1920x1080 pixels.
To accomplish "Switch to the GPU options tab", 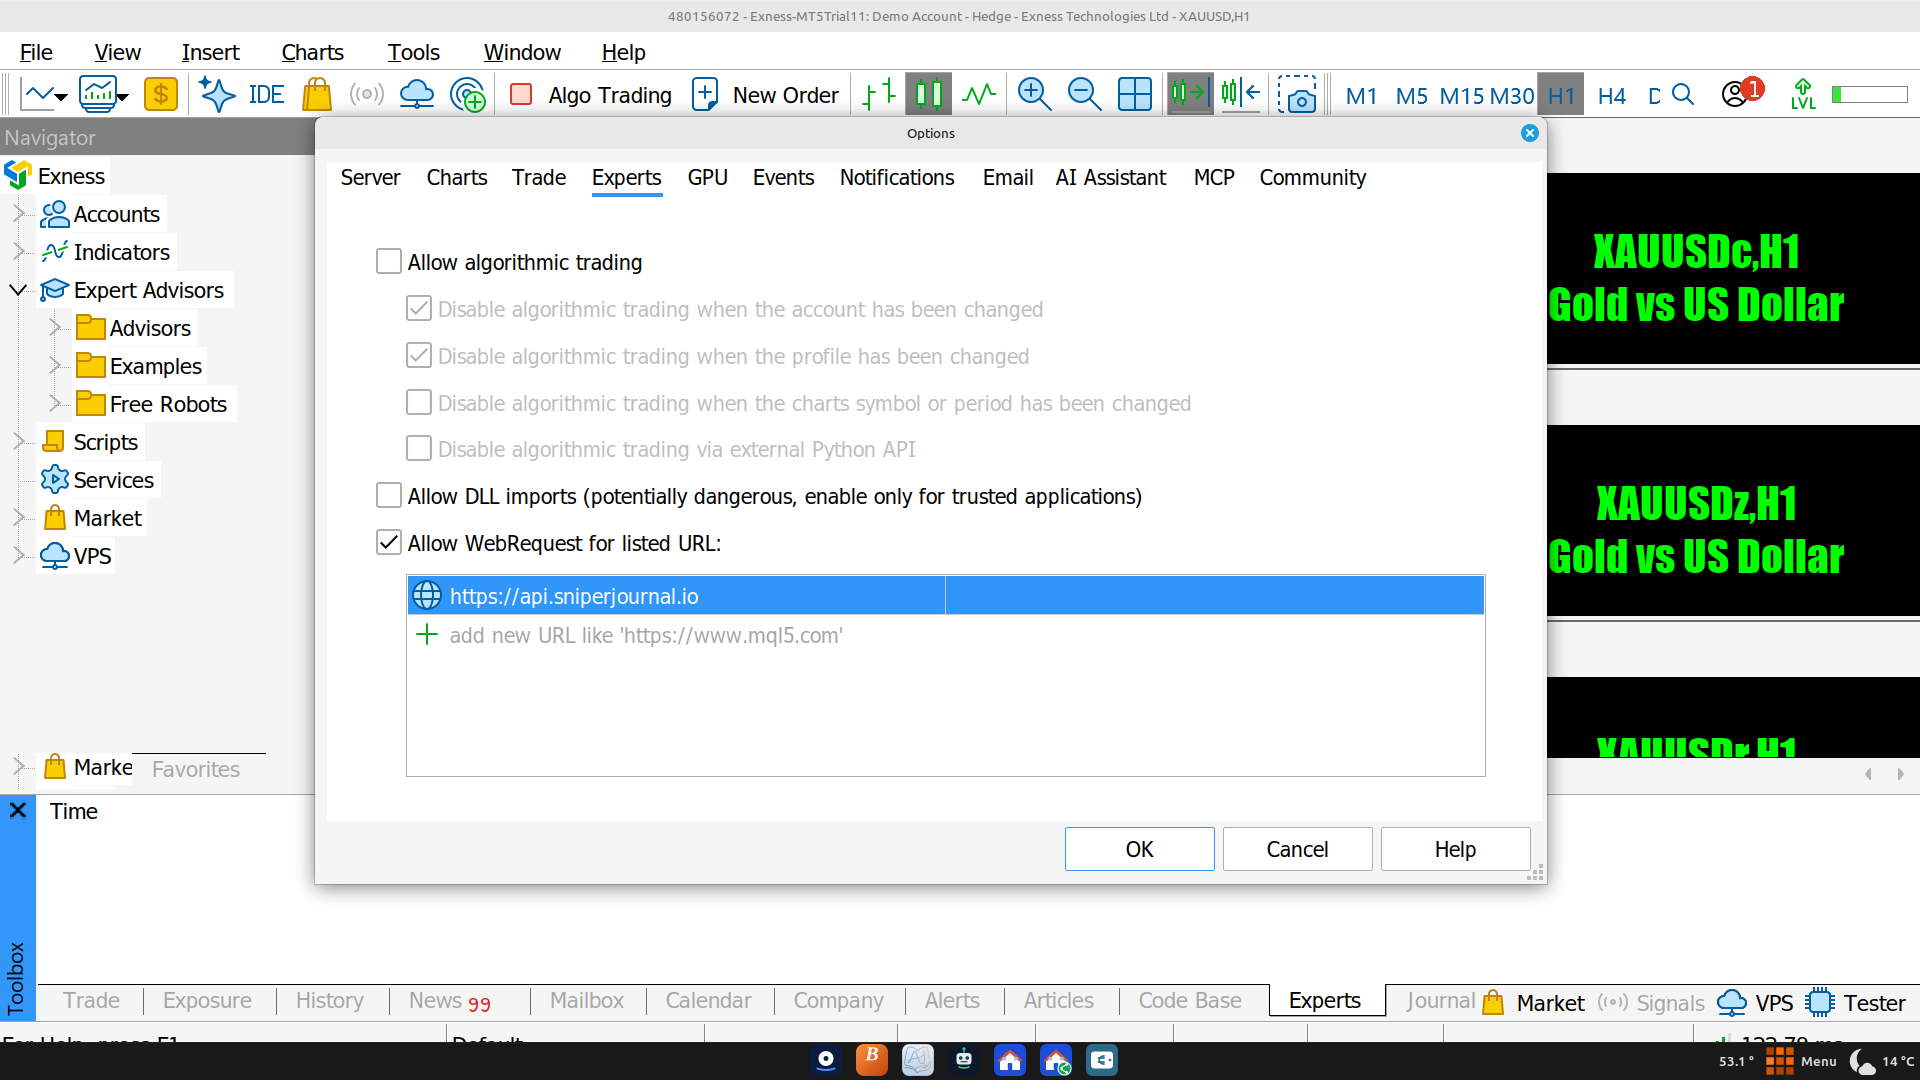I will (x=707, y=178).
